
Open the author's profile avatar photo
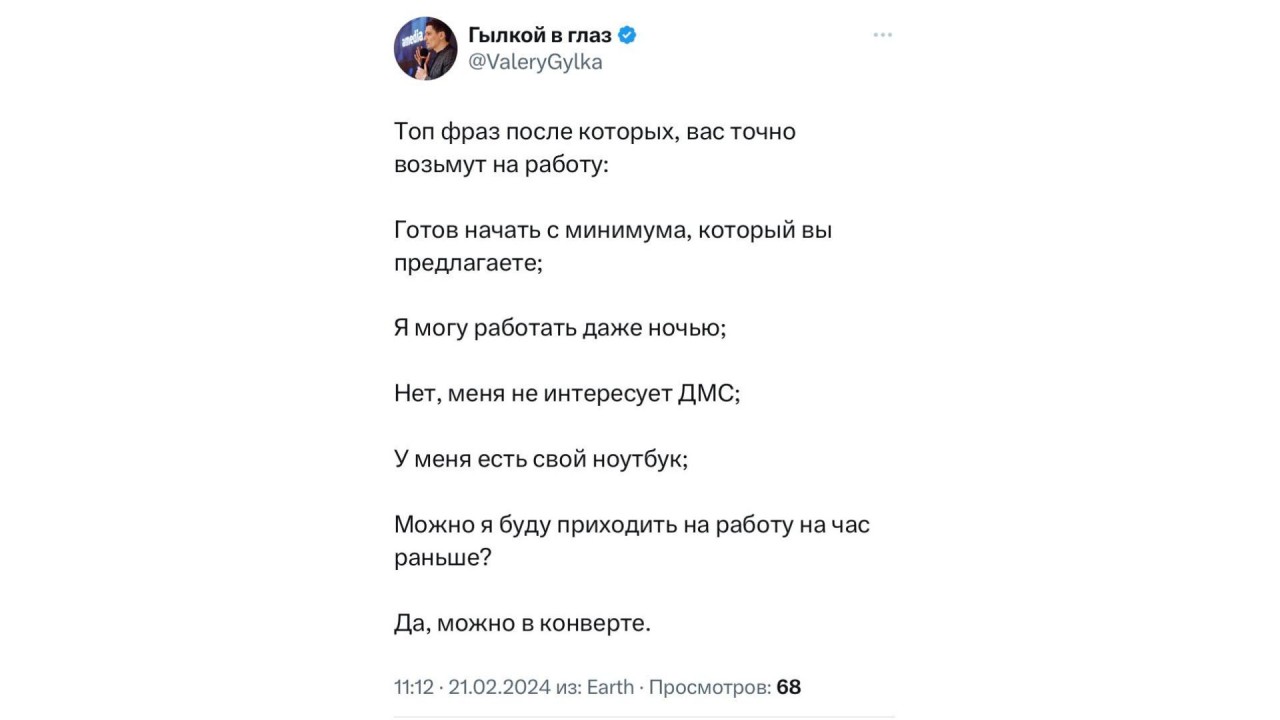(425, 48)
